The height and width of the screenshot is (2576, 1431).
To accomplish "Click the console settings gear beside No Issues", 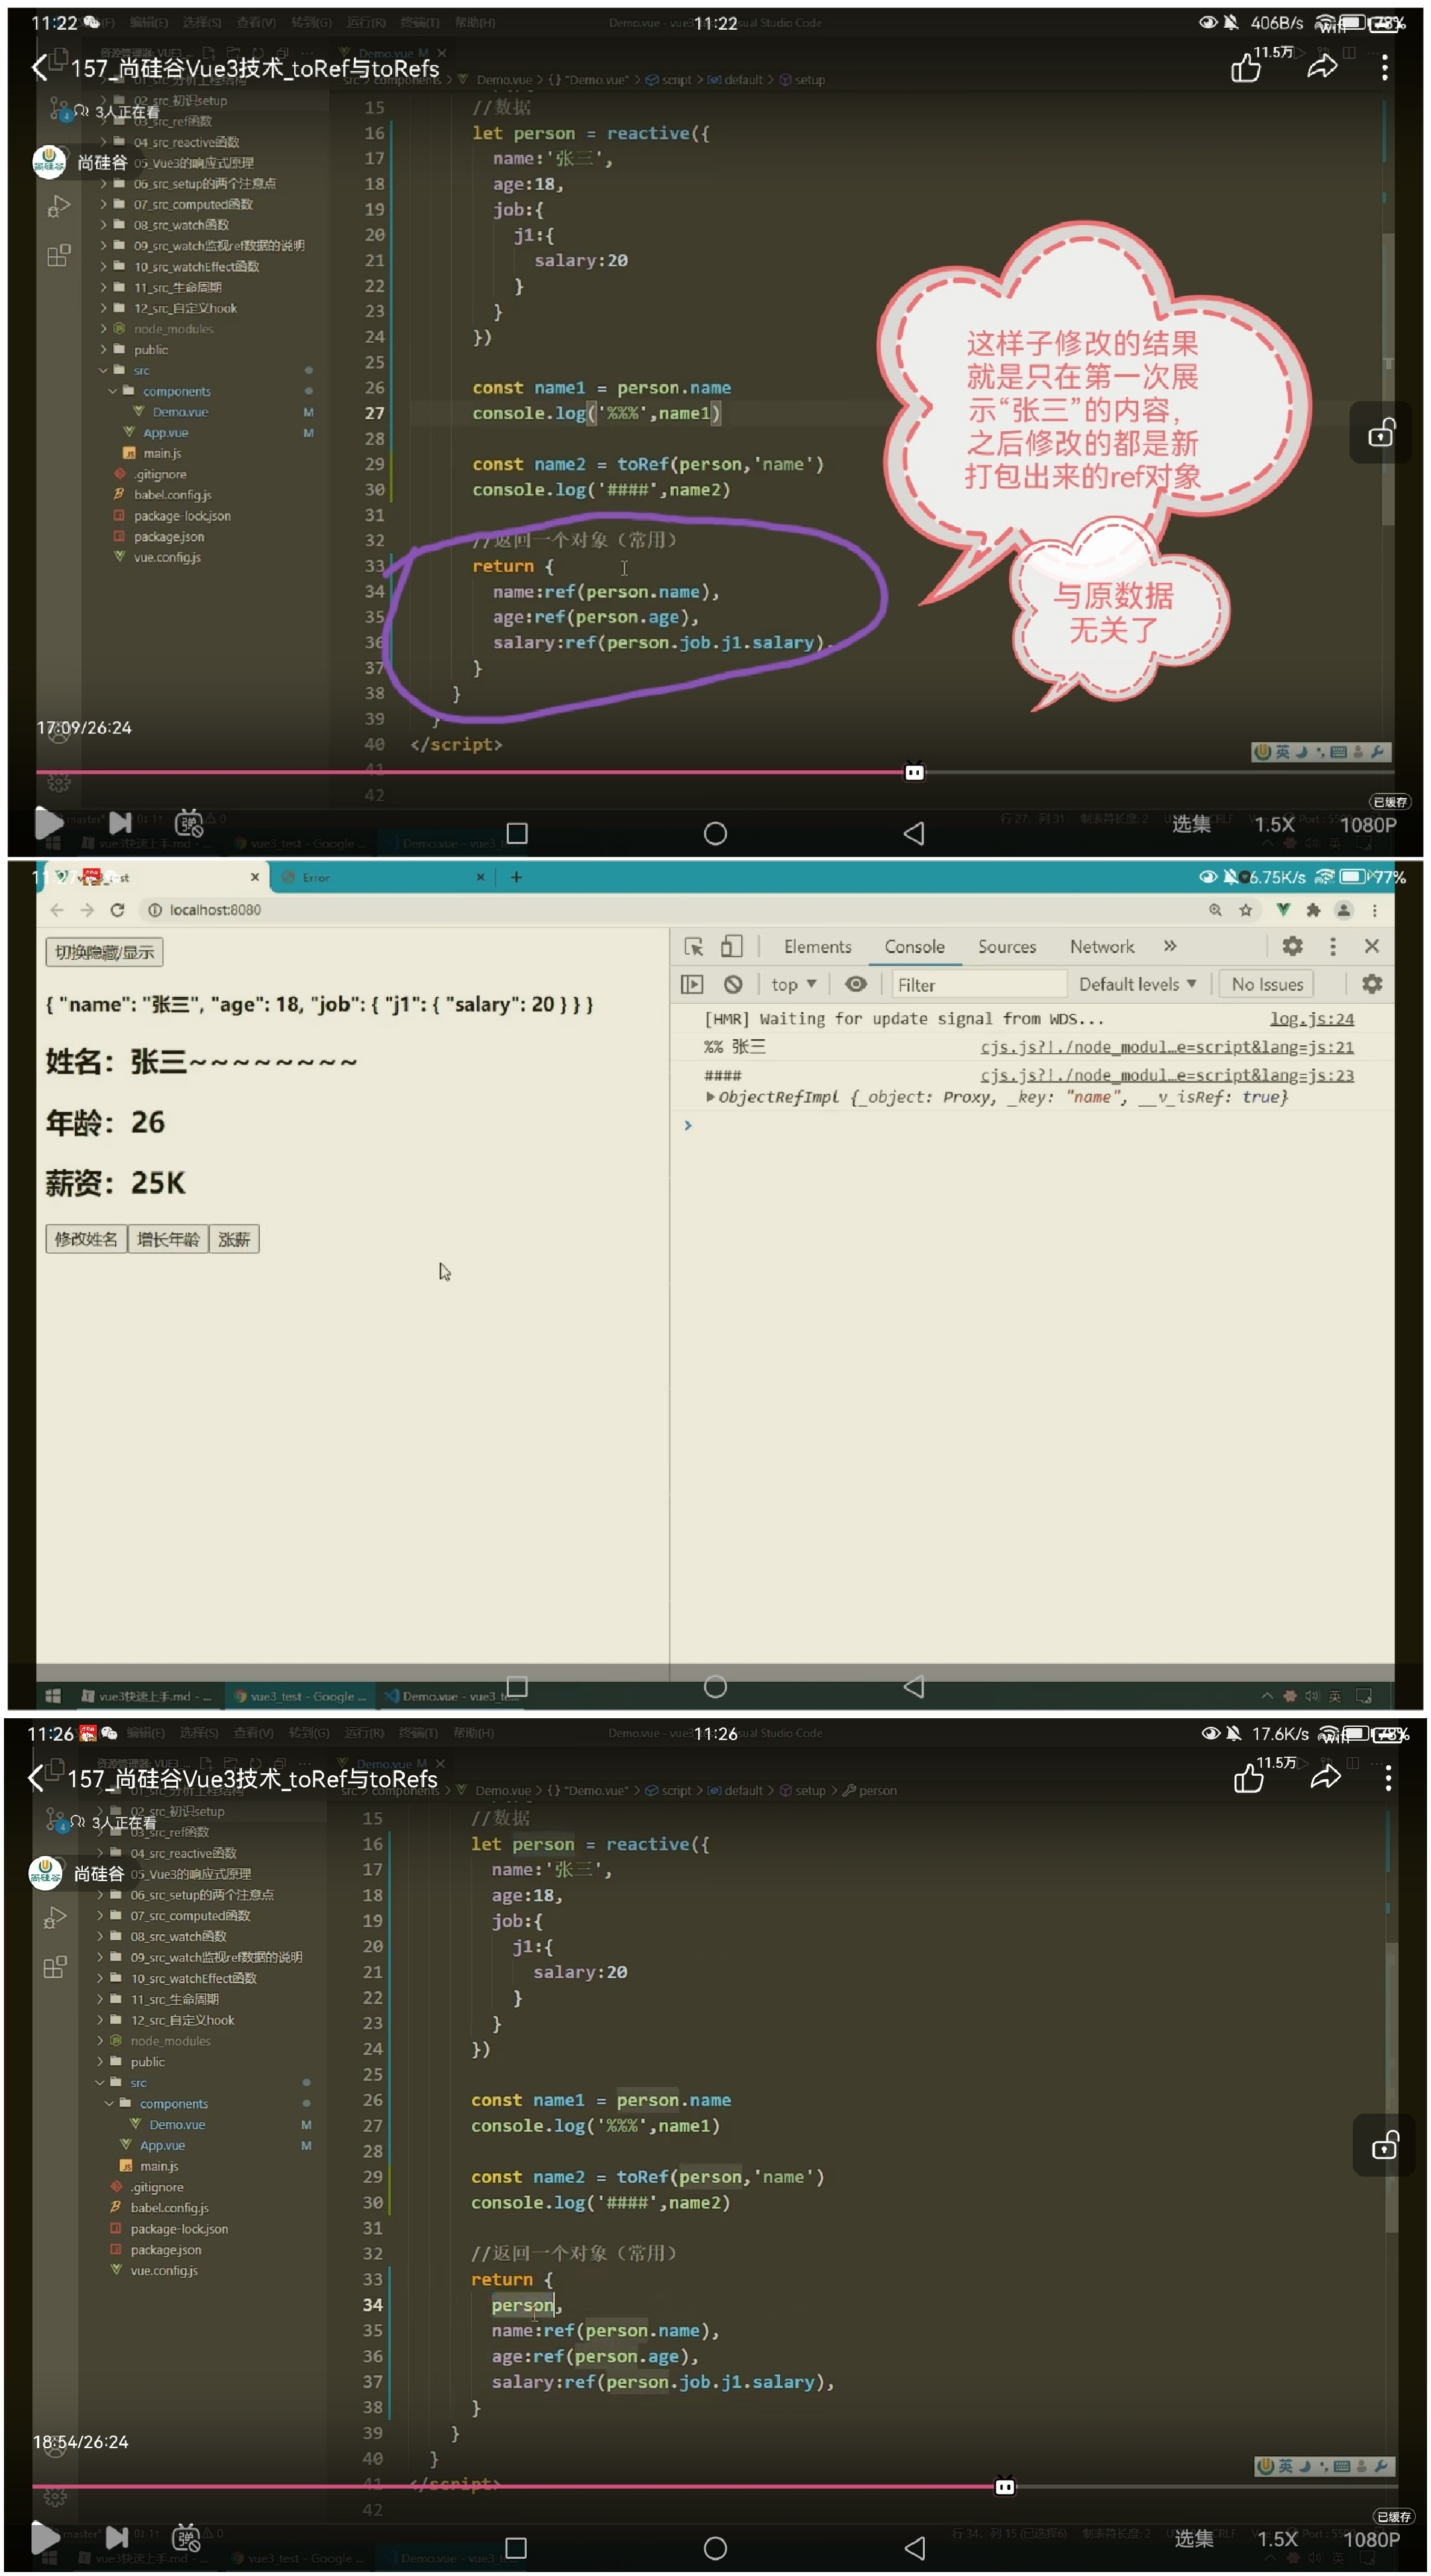I will tap(1372, 984).
